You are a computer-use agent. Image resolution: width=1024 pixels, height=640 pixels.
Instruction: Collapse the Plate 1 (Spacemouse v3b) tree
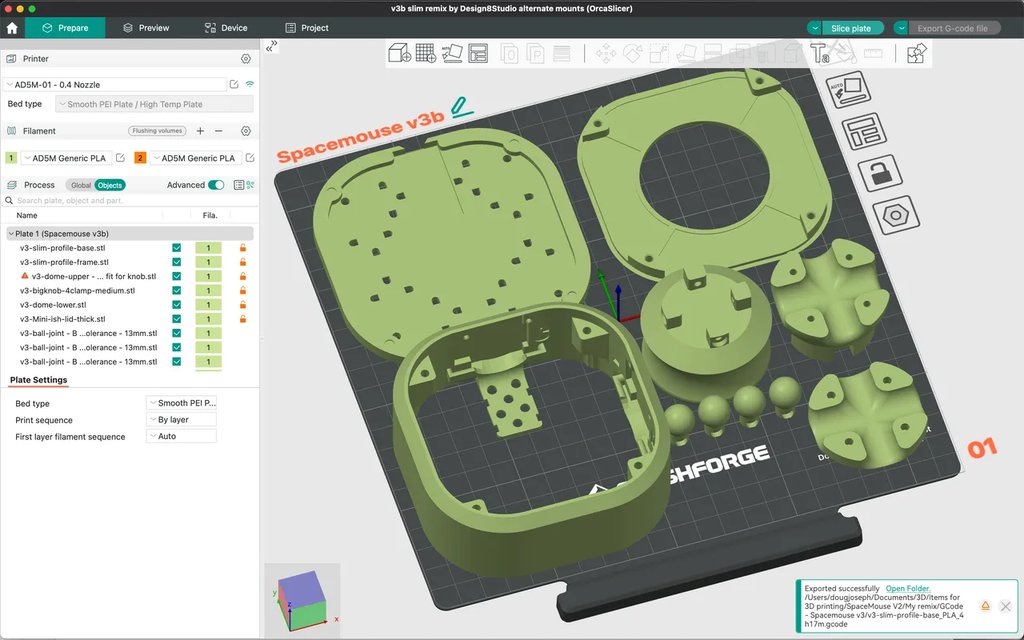coord(10,233)
